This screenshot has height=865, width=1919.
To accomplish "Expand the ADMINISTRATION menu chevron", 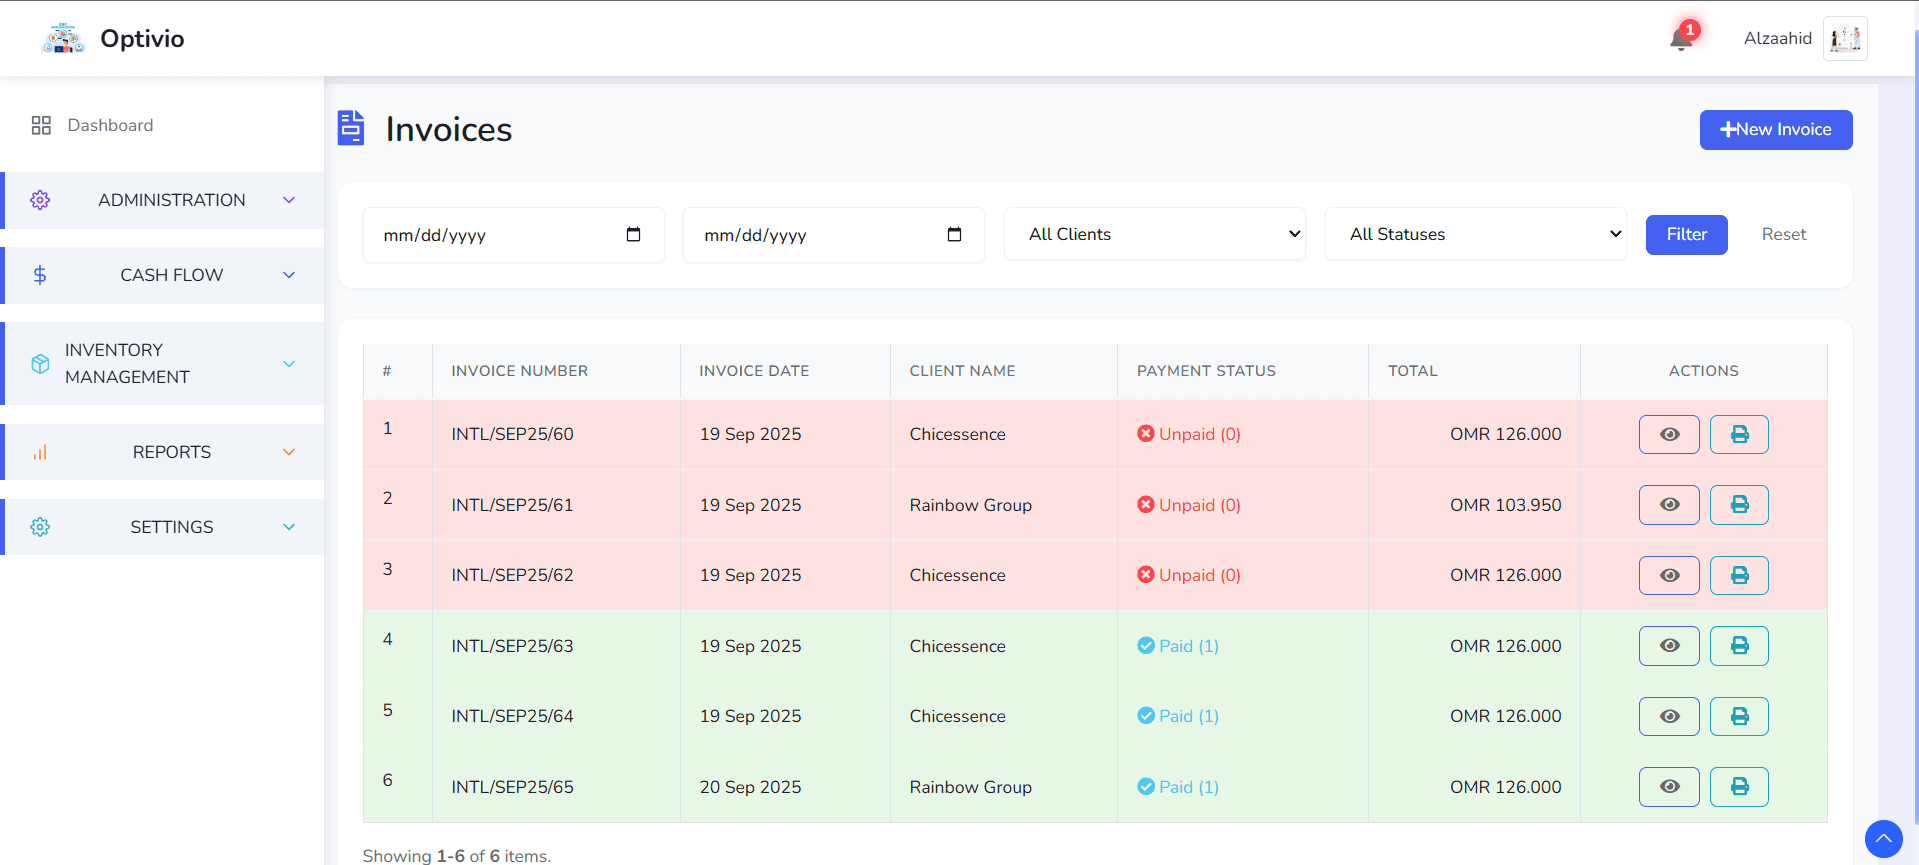I will tap(289, 200).
